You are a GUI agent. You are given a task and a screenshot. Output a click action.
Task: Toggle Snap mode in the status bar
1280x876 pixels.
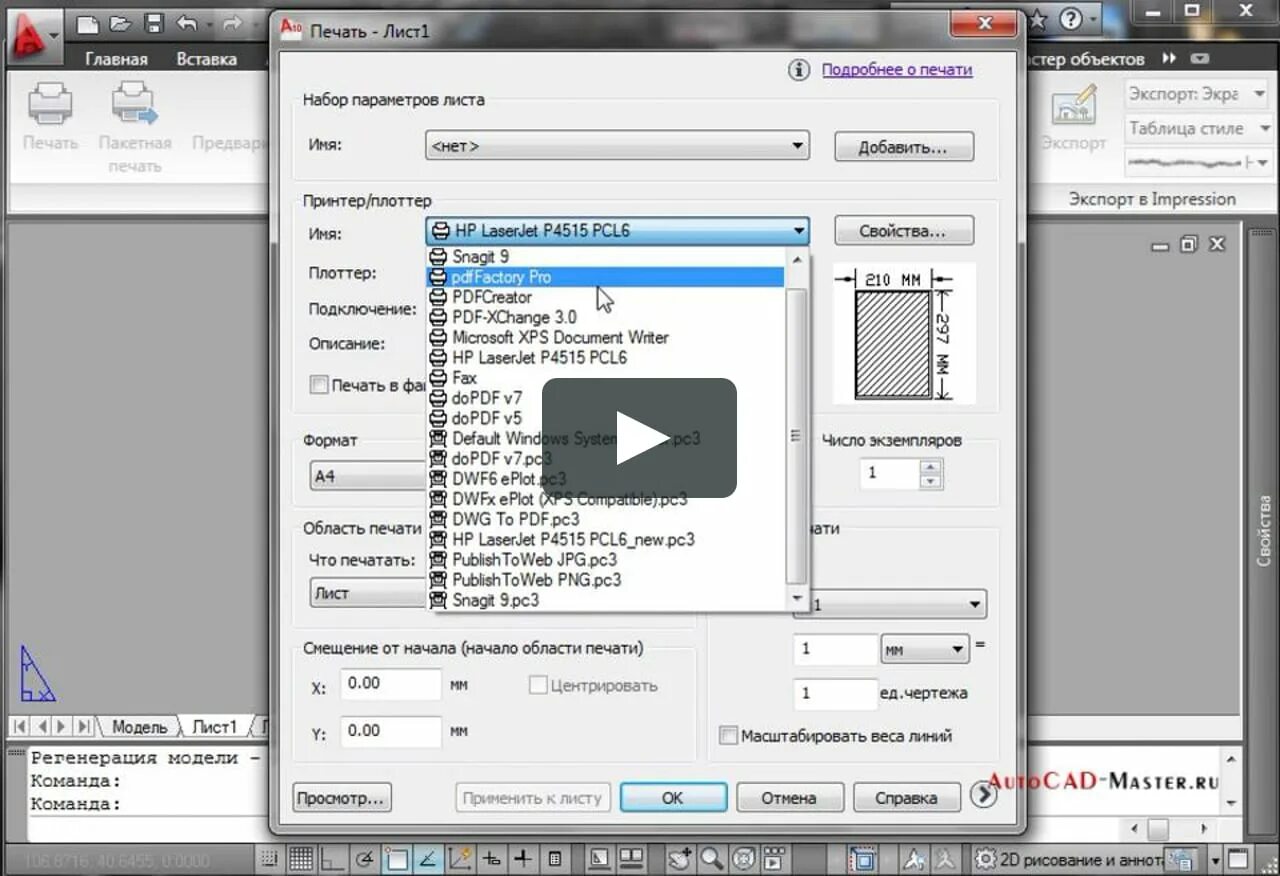click(x=268, y=859)
